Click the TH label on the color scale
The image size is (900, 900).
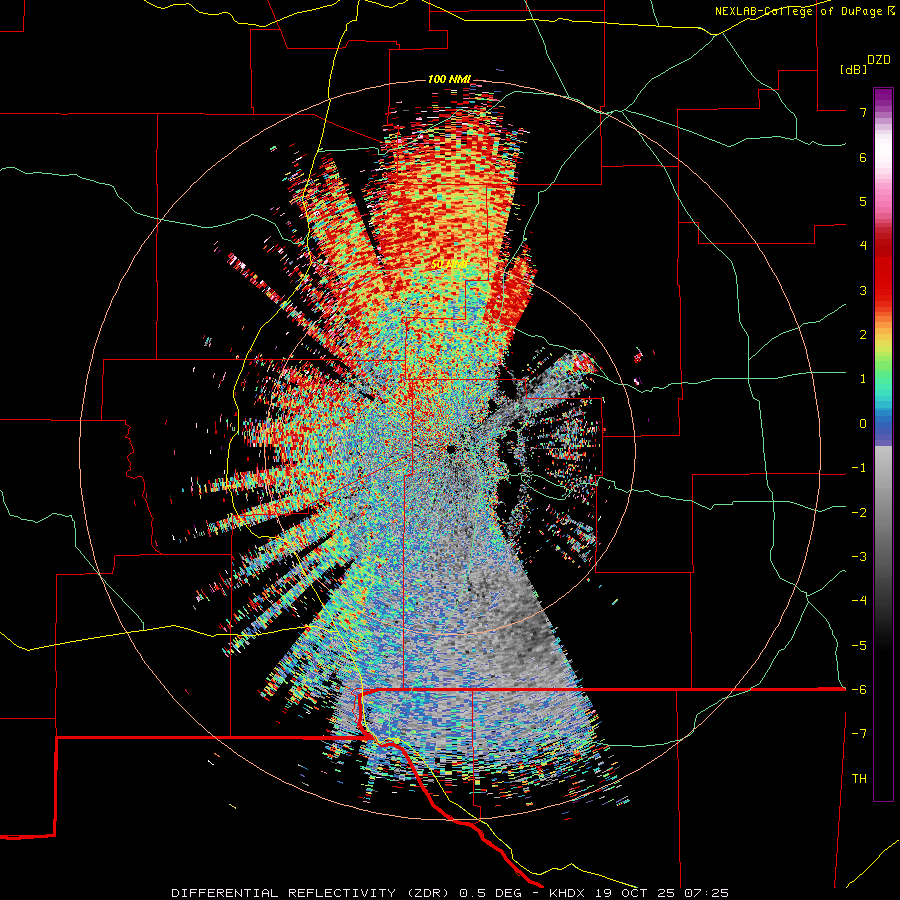pos(859,779)
